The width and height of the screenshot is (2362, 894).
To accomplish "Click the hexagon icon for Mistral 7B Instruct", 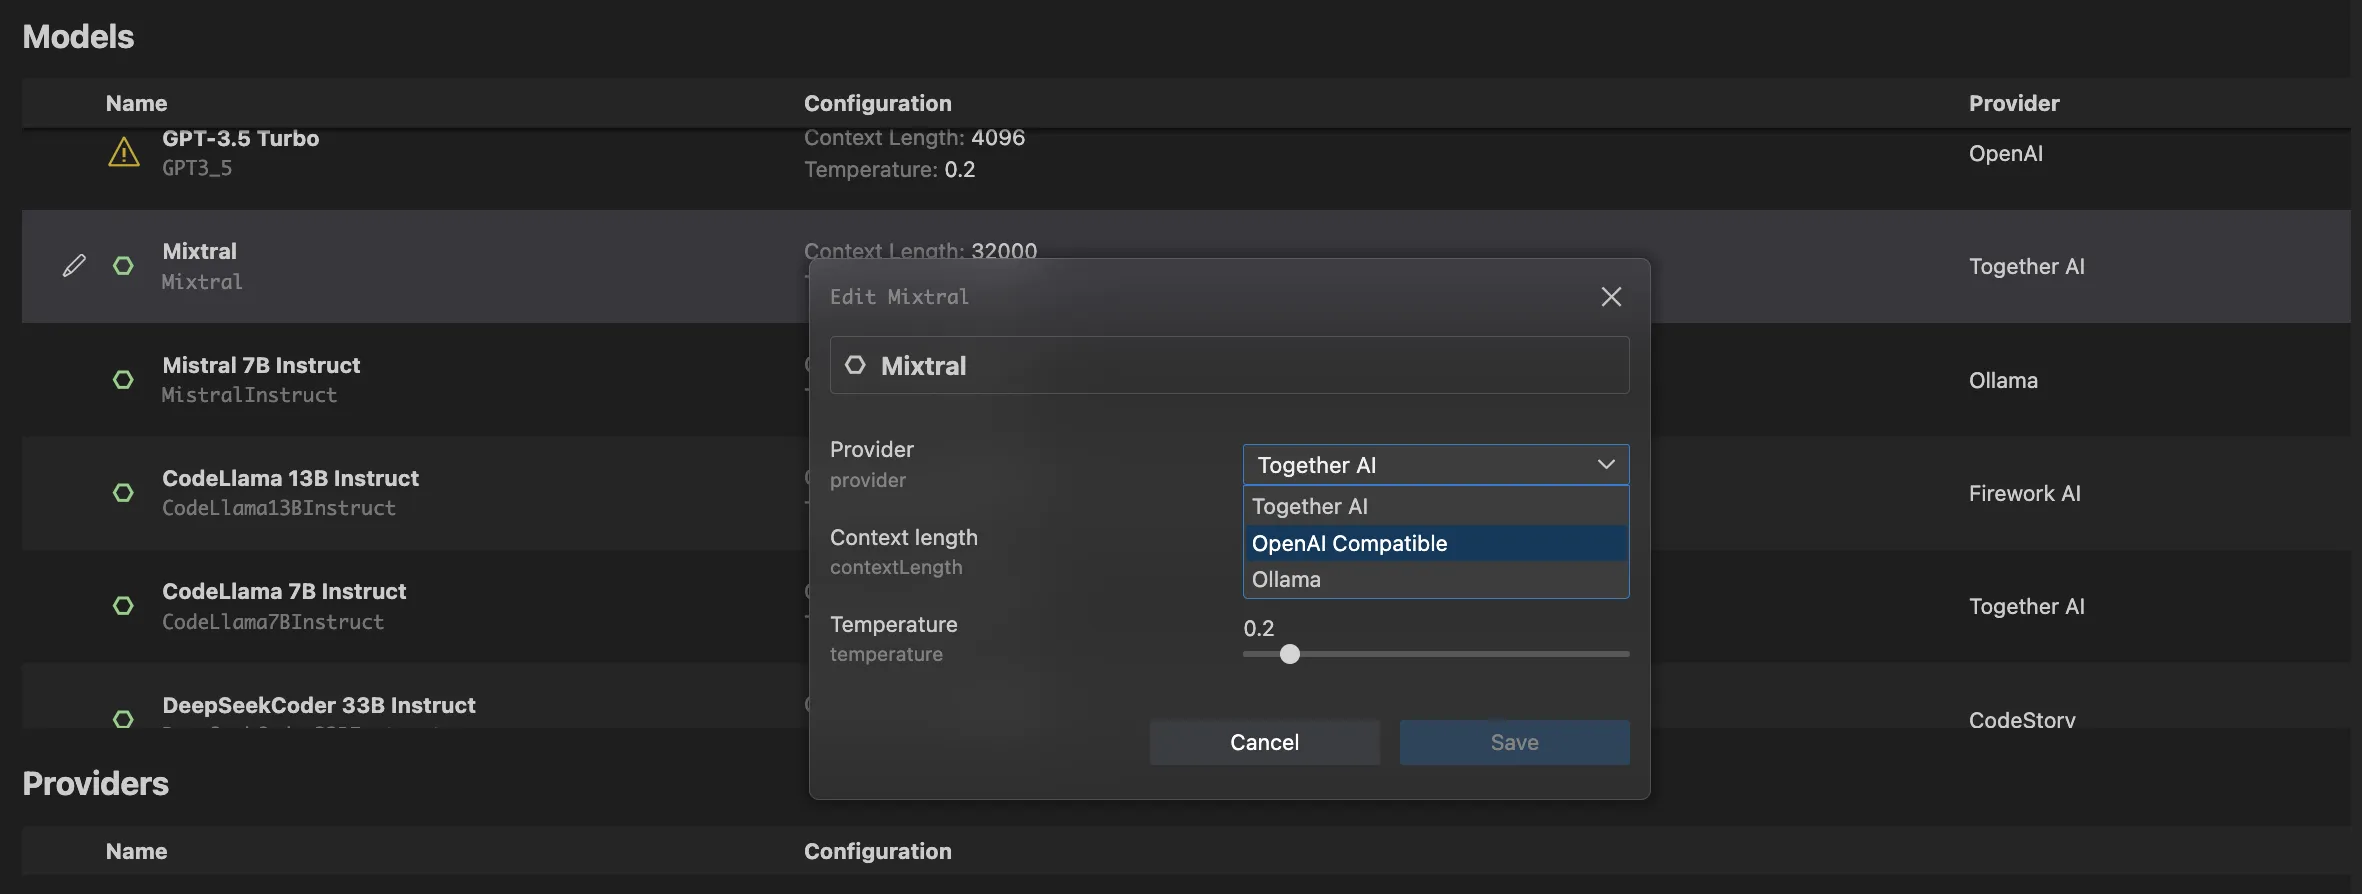I will (123, 380).
